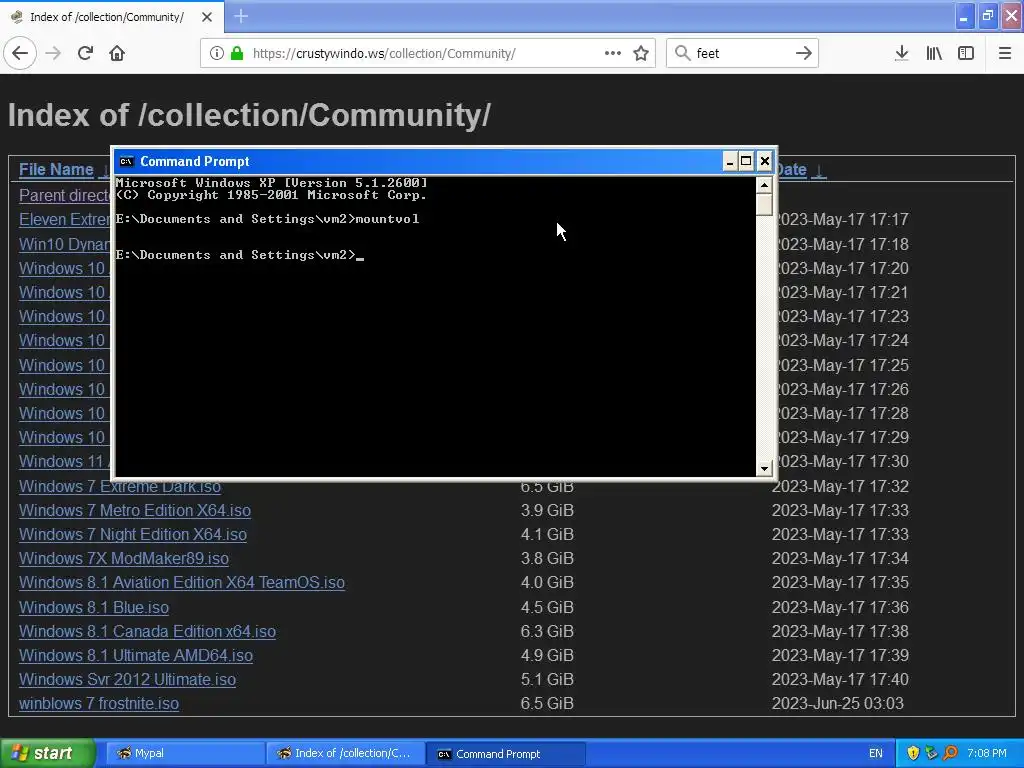
Task: Open Windows 7 Extreme Dark.iso link
Action: coord(120,487)
